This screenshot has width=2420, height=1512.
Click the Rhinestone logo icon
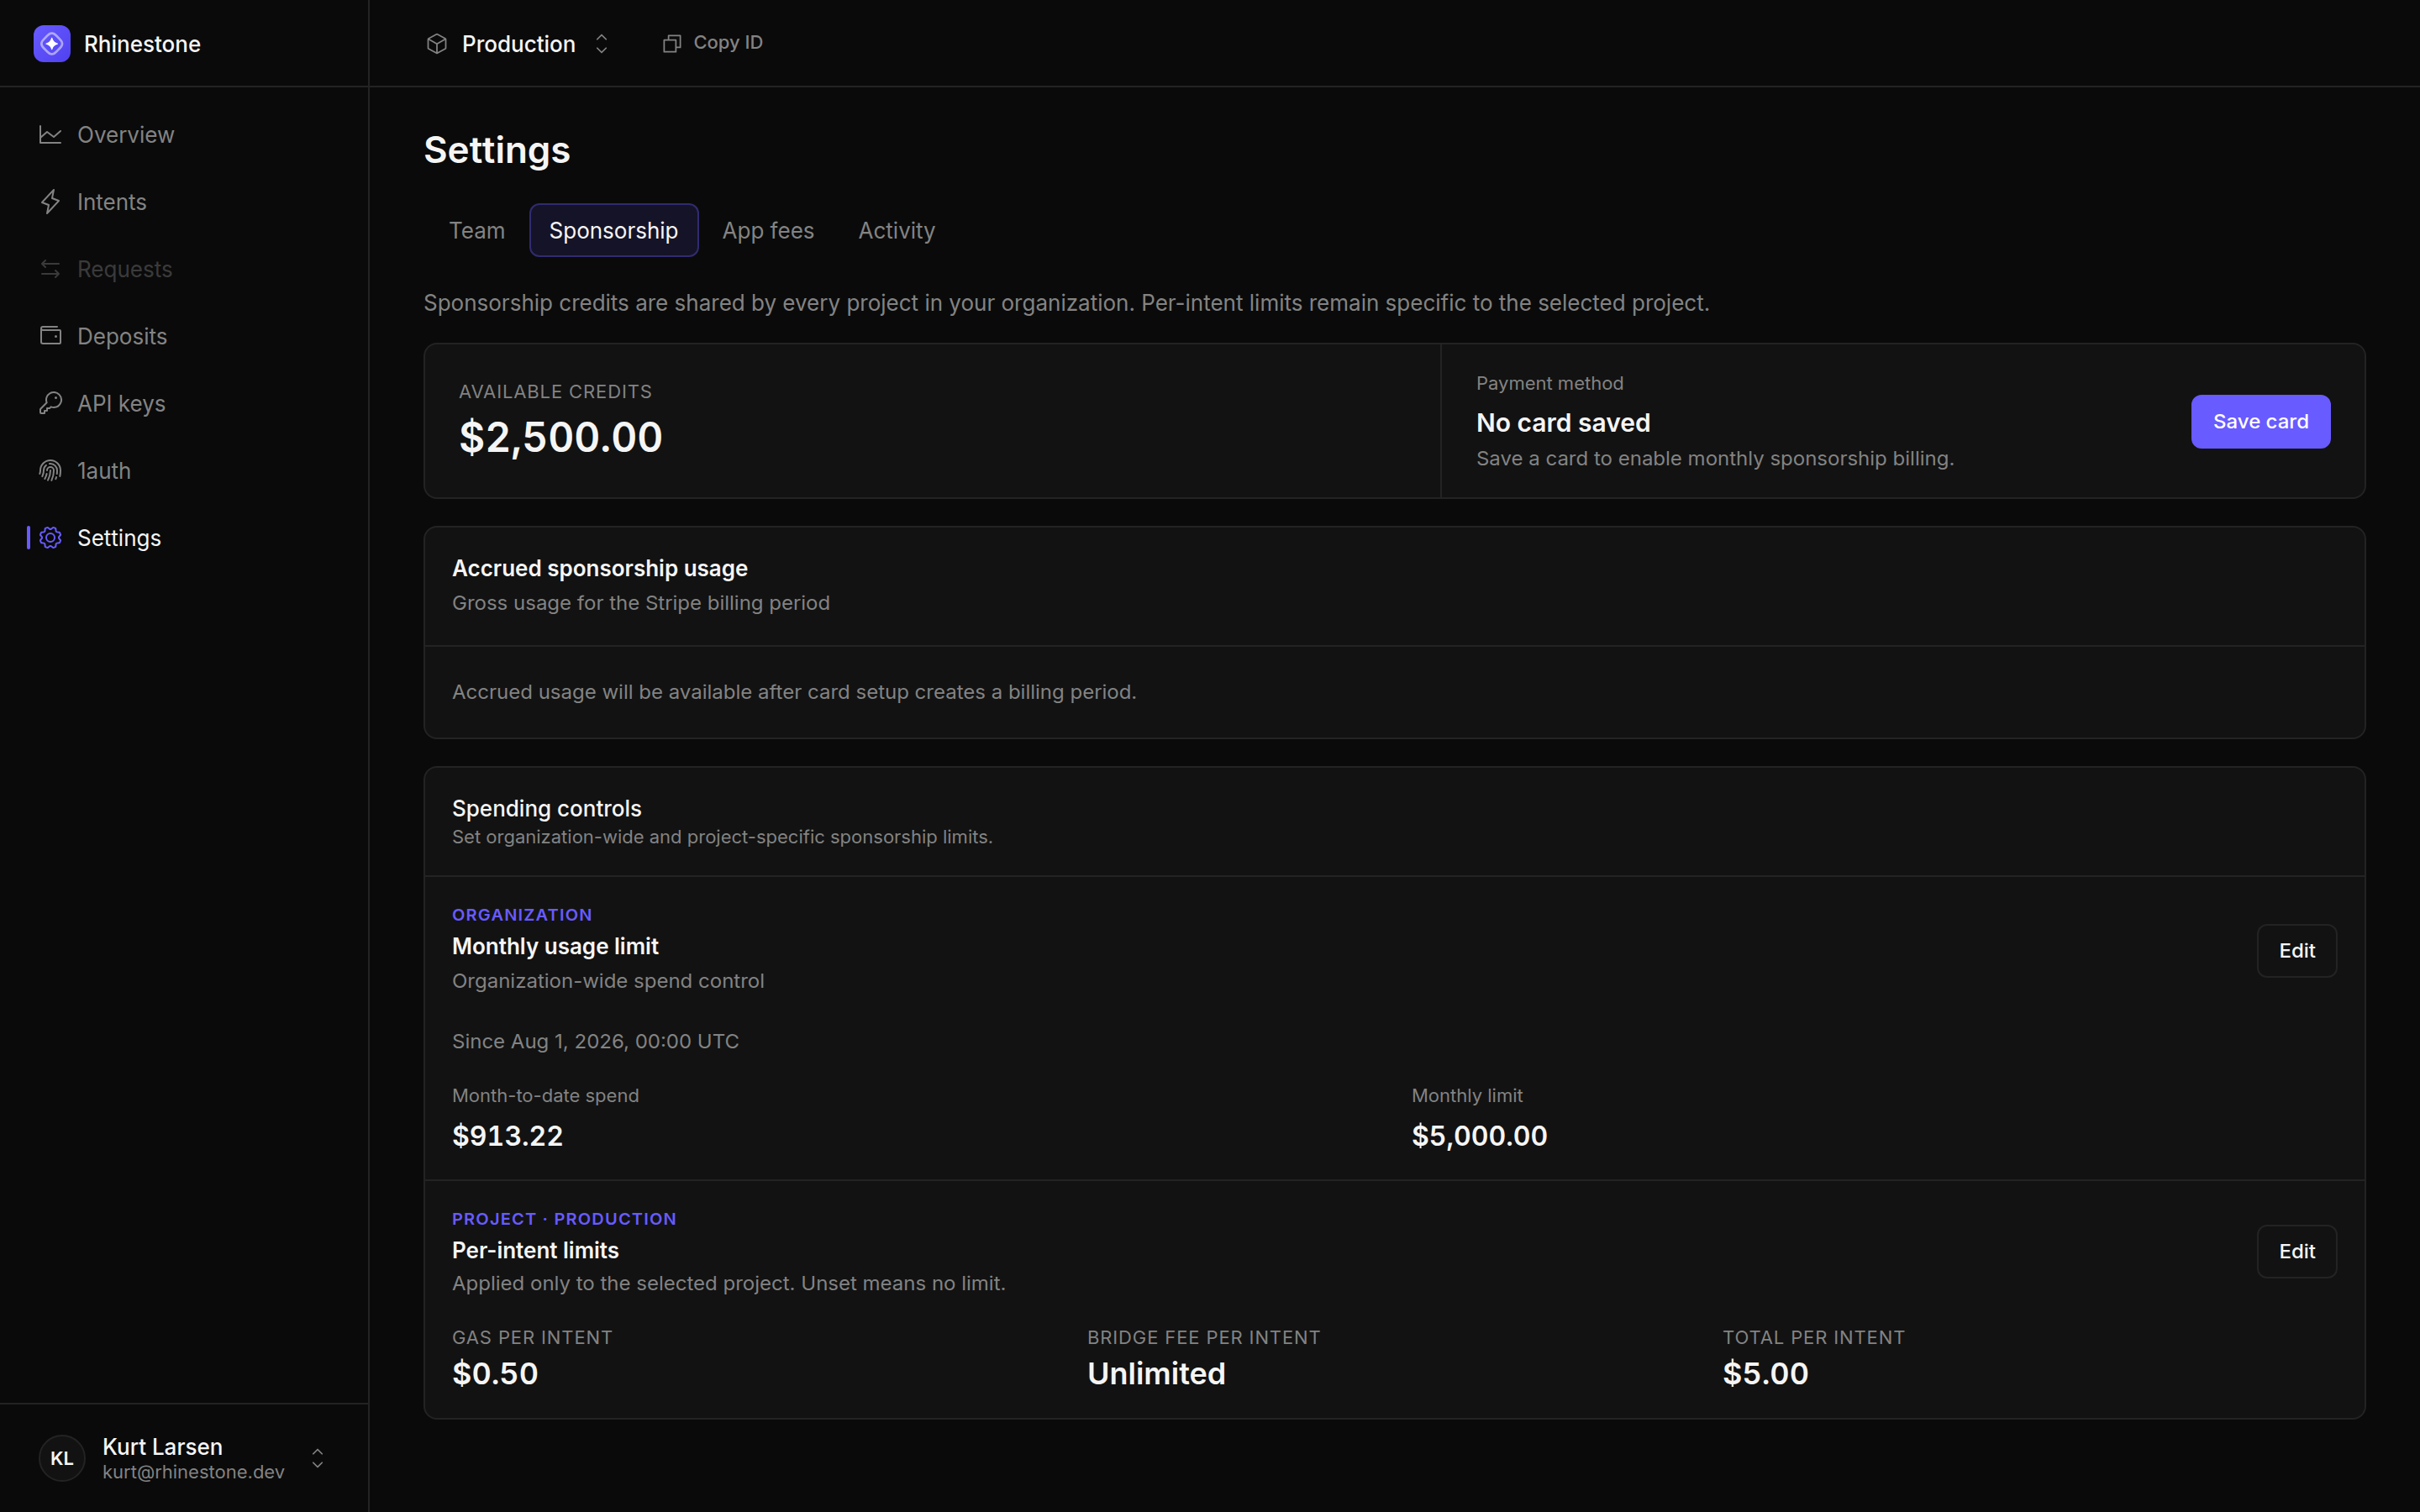coord(52,44)
